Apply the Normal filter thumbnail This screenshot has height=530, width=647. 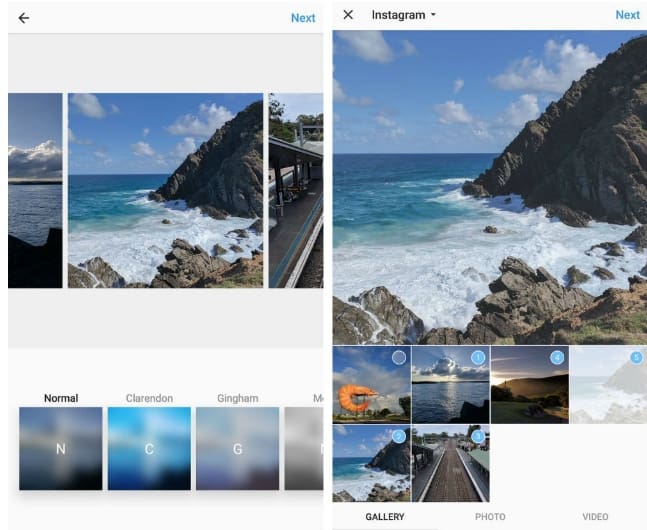(61, 448)
